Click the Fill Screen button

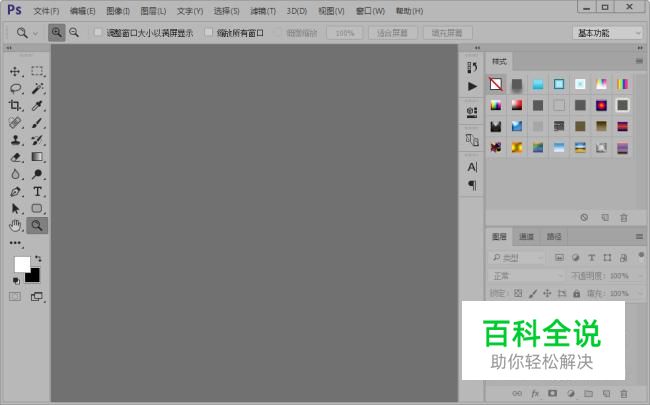(x=448, y=33)
